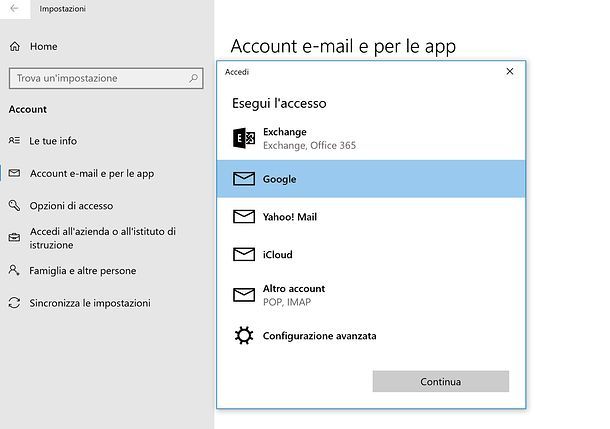Click the Esegui l'accesso heading
Image resolution: width=610 pixels, height=429 pixels.
click(x=279, y=103)
